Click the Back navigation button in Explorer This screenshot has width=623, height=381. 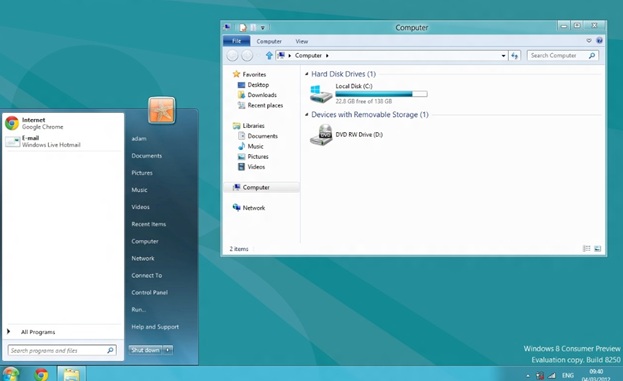coord(232,56)
